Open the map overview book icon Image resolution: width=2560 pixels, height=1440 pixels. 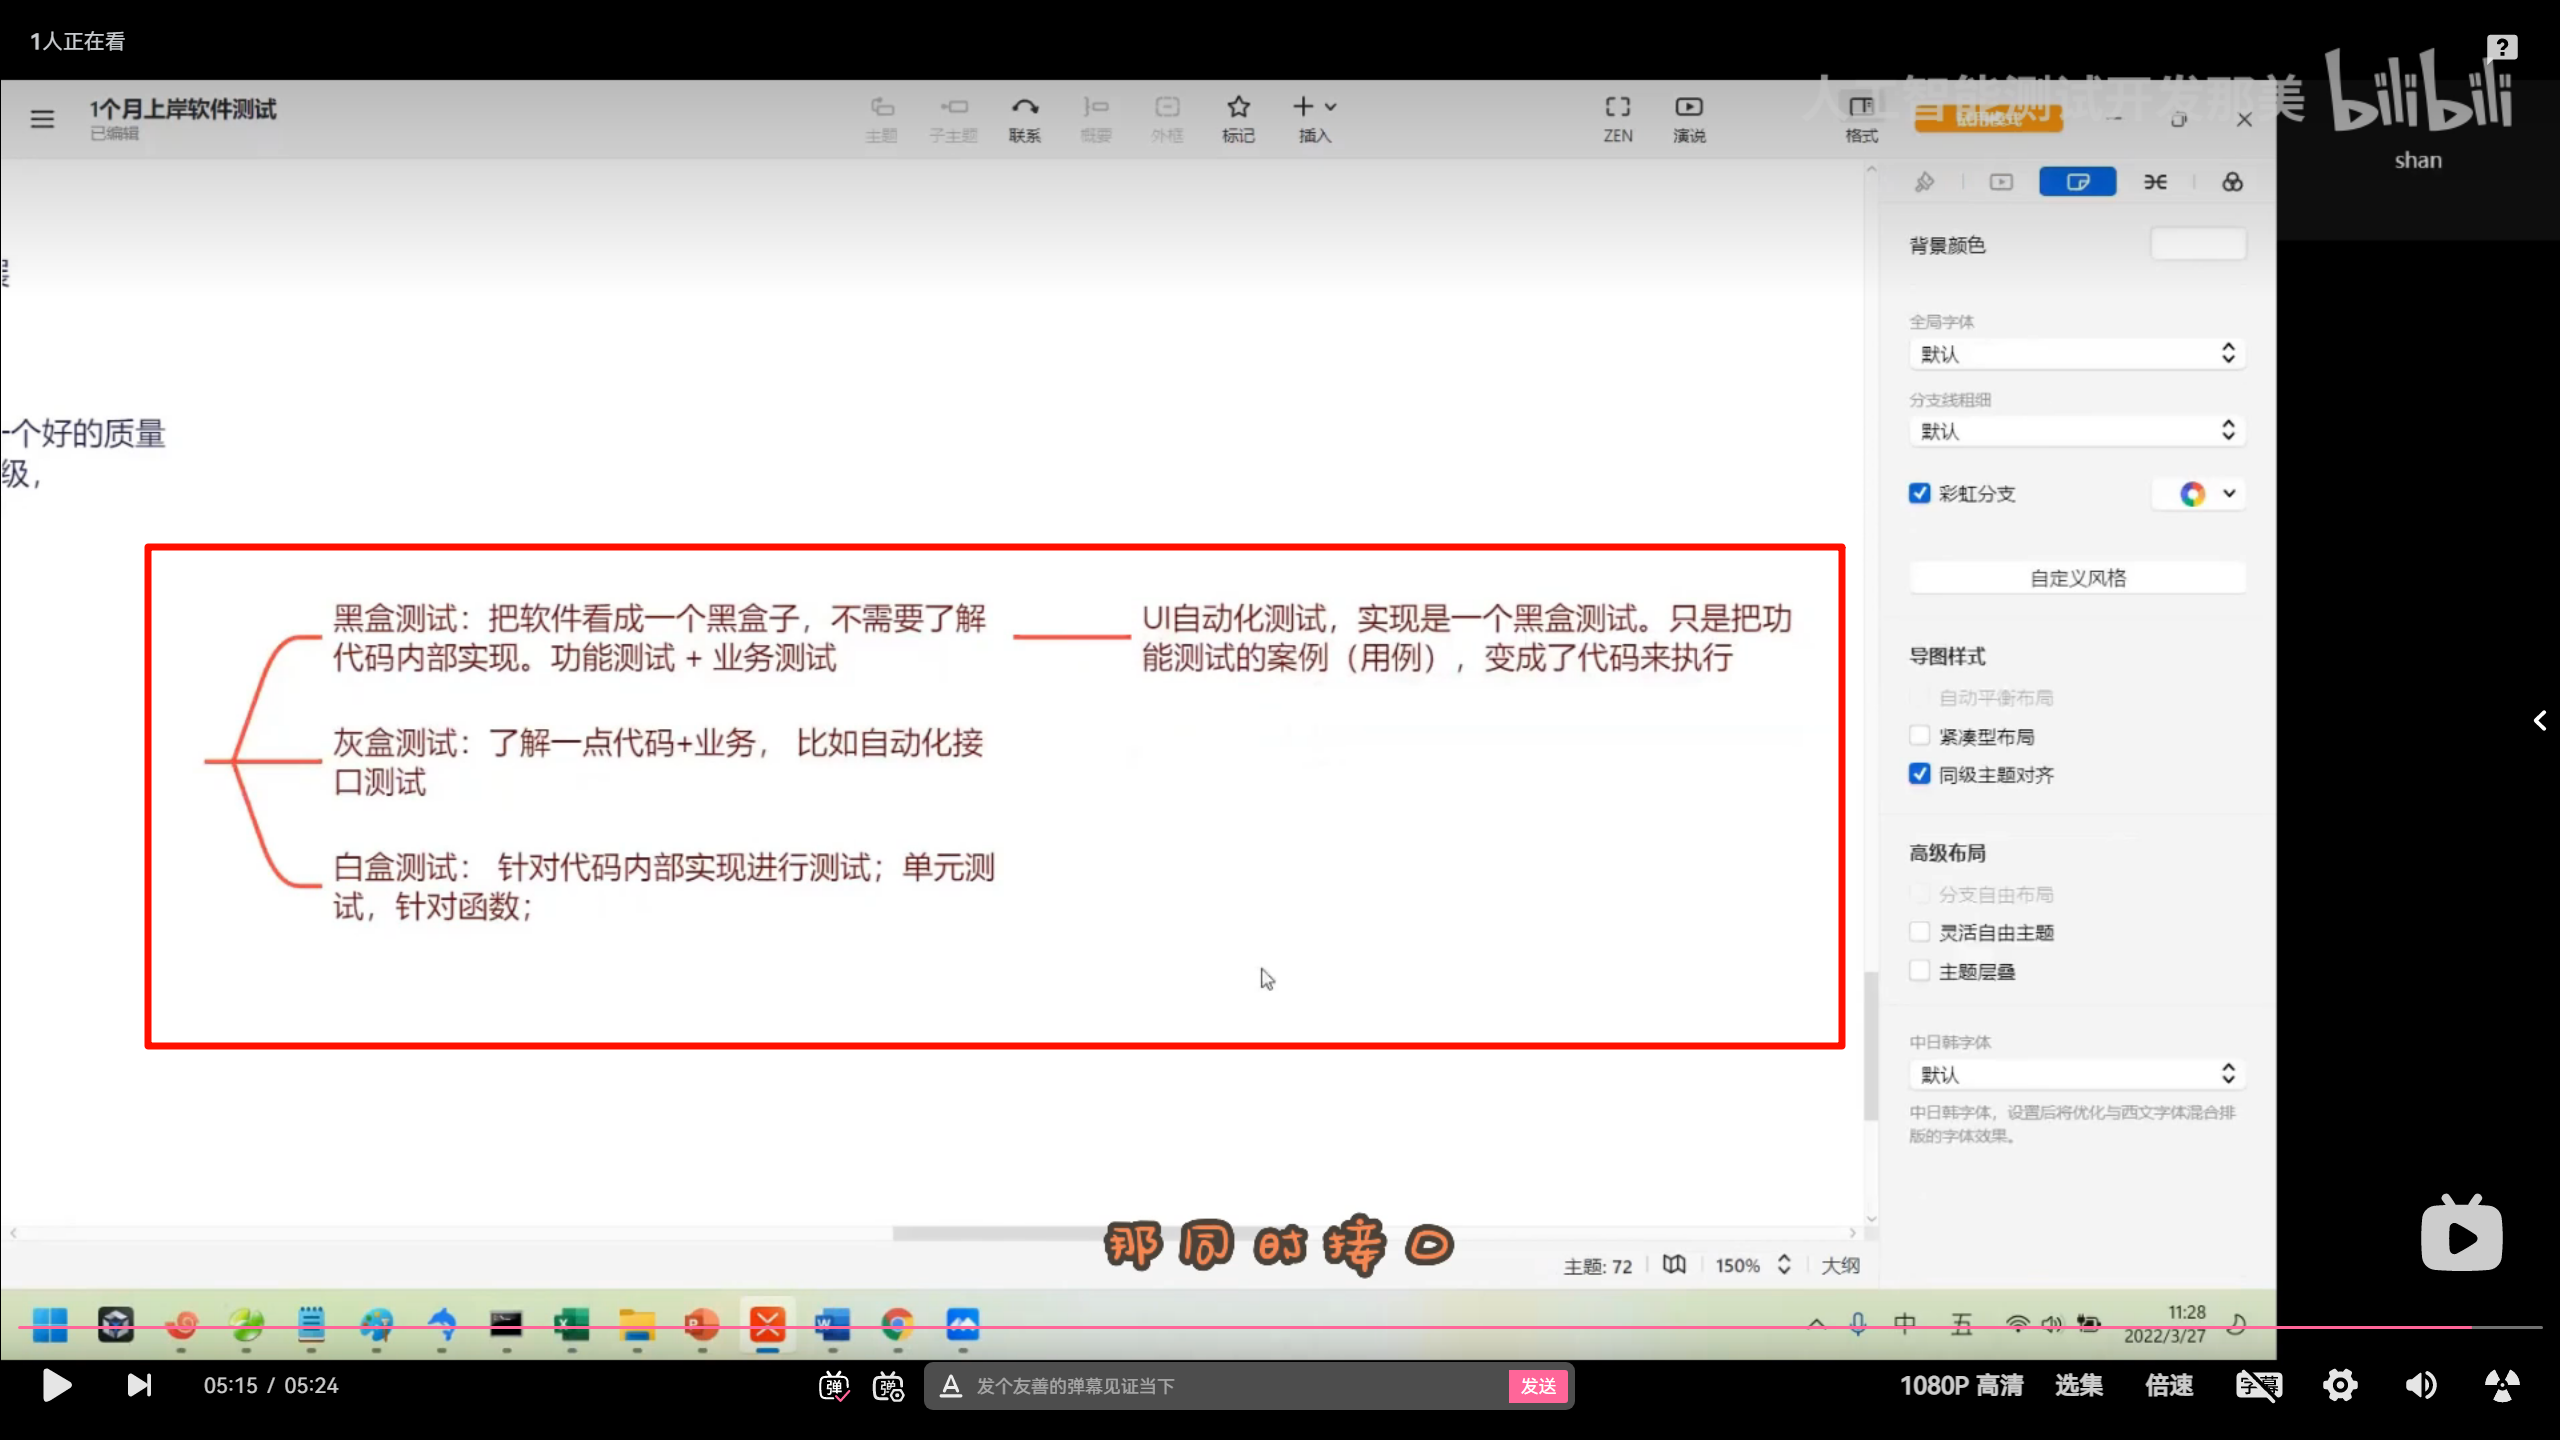[1675, 1265]
